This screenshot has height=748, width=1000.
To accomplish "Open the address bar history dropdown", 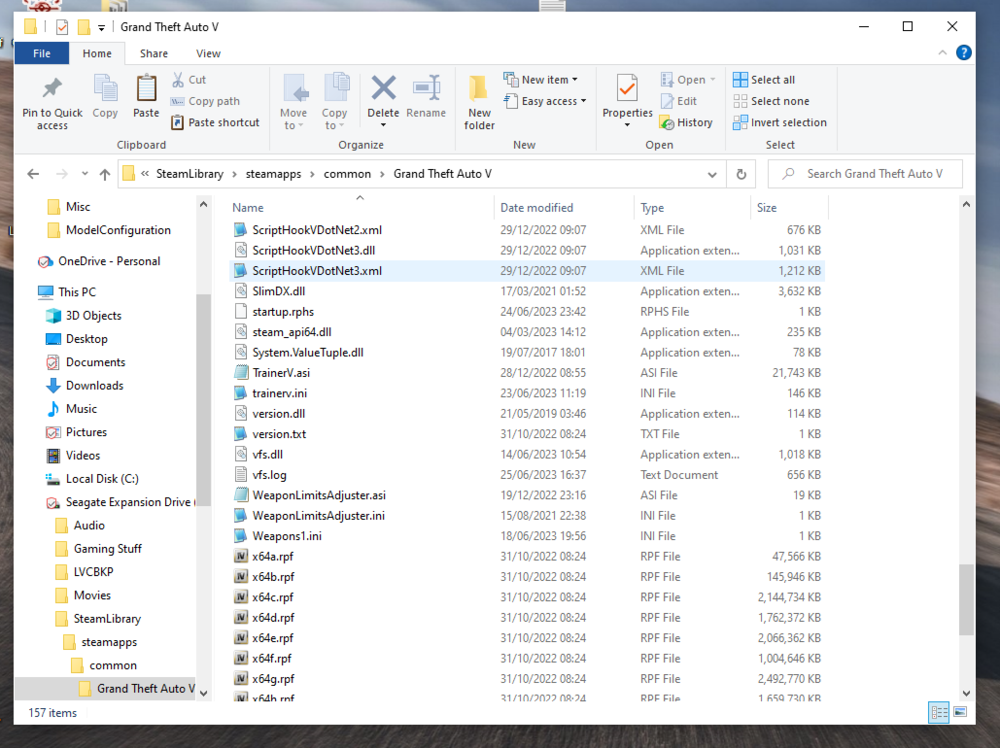I will 712,173.
